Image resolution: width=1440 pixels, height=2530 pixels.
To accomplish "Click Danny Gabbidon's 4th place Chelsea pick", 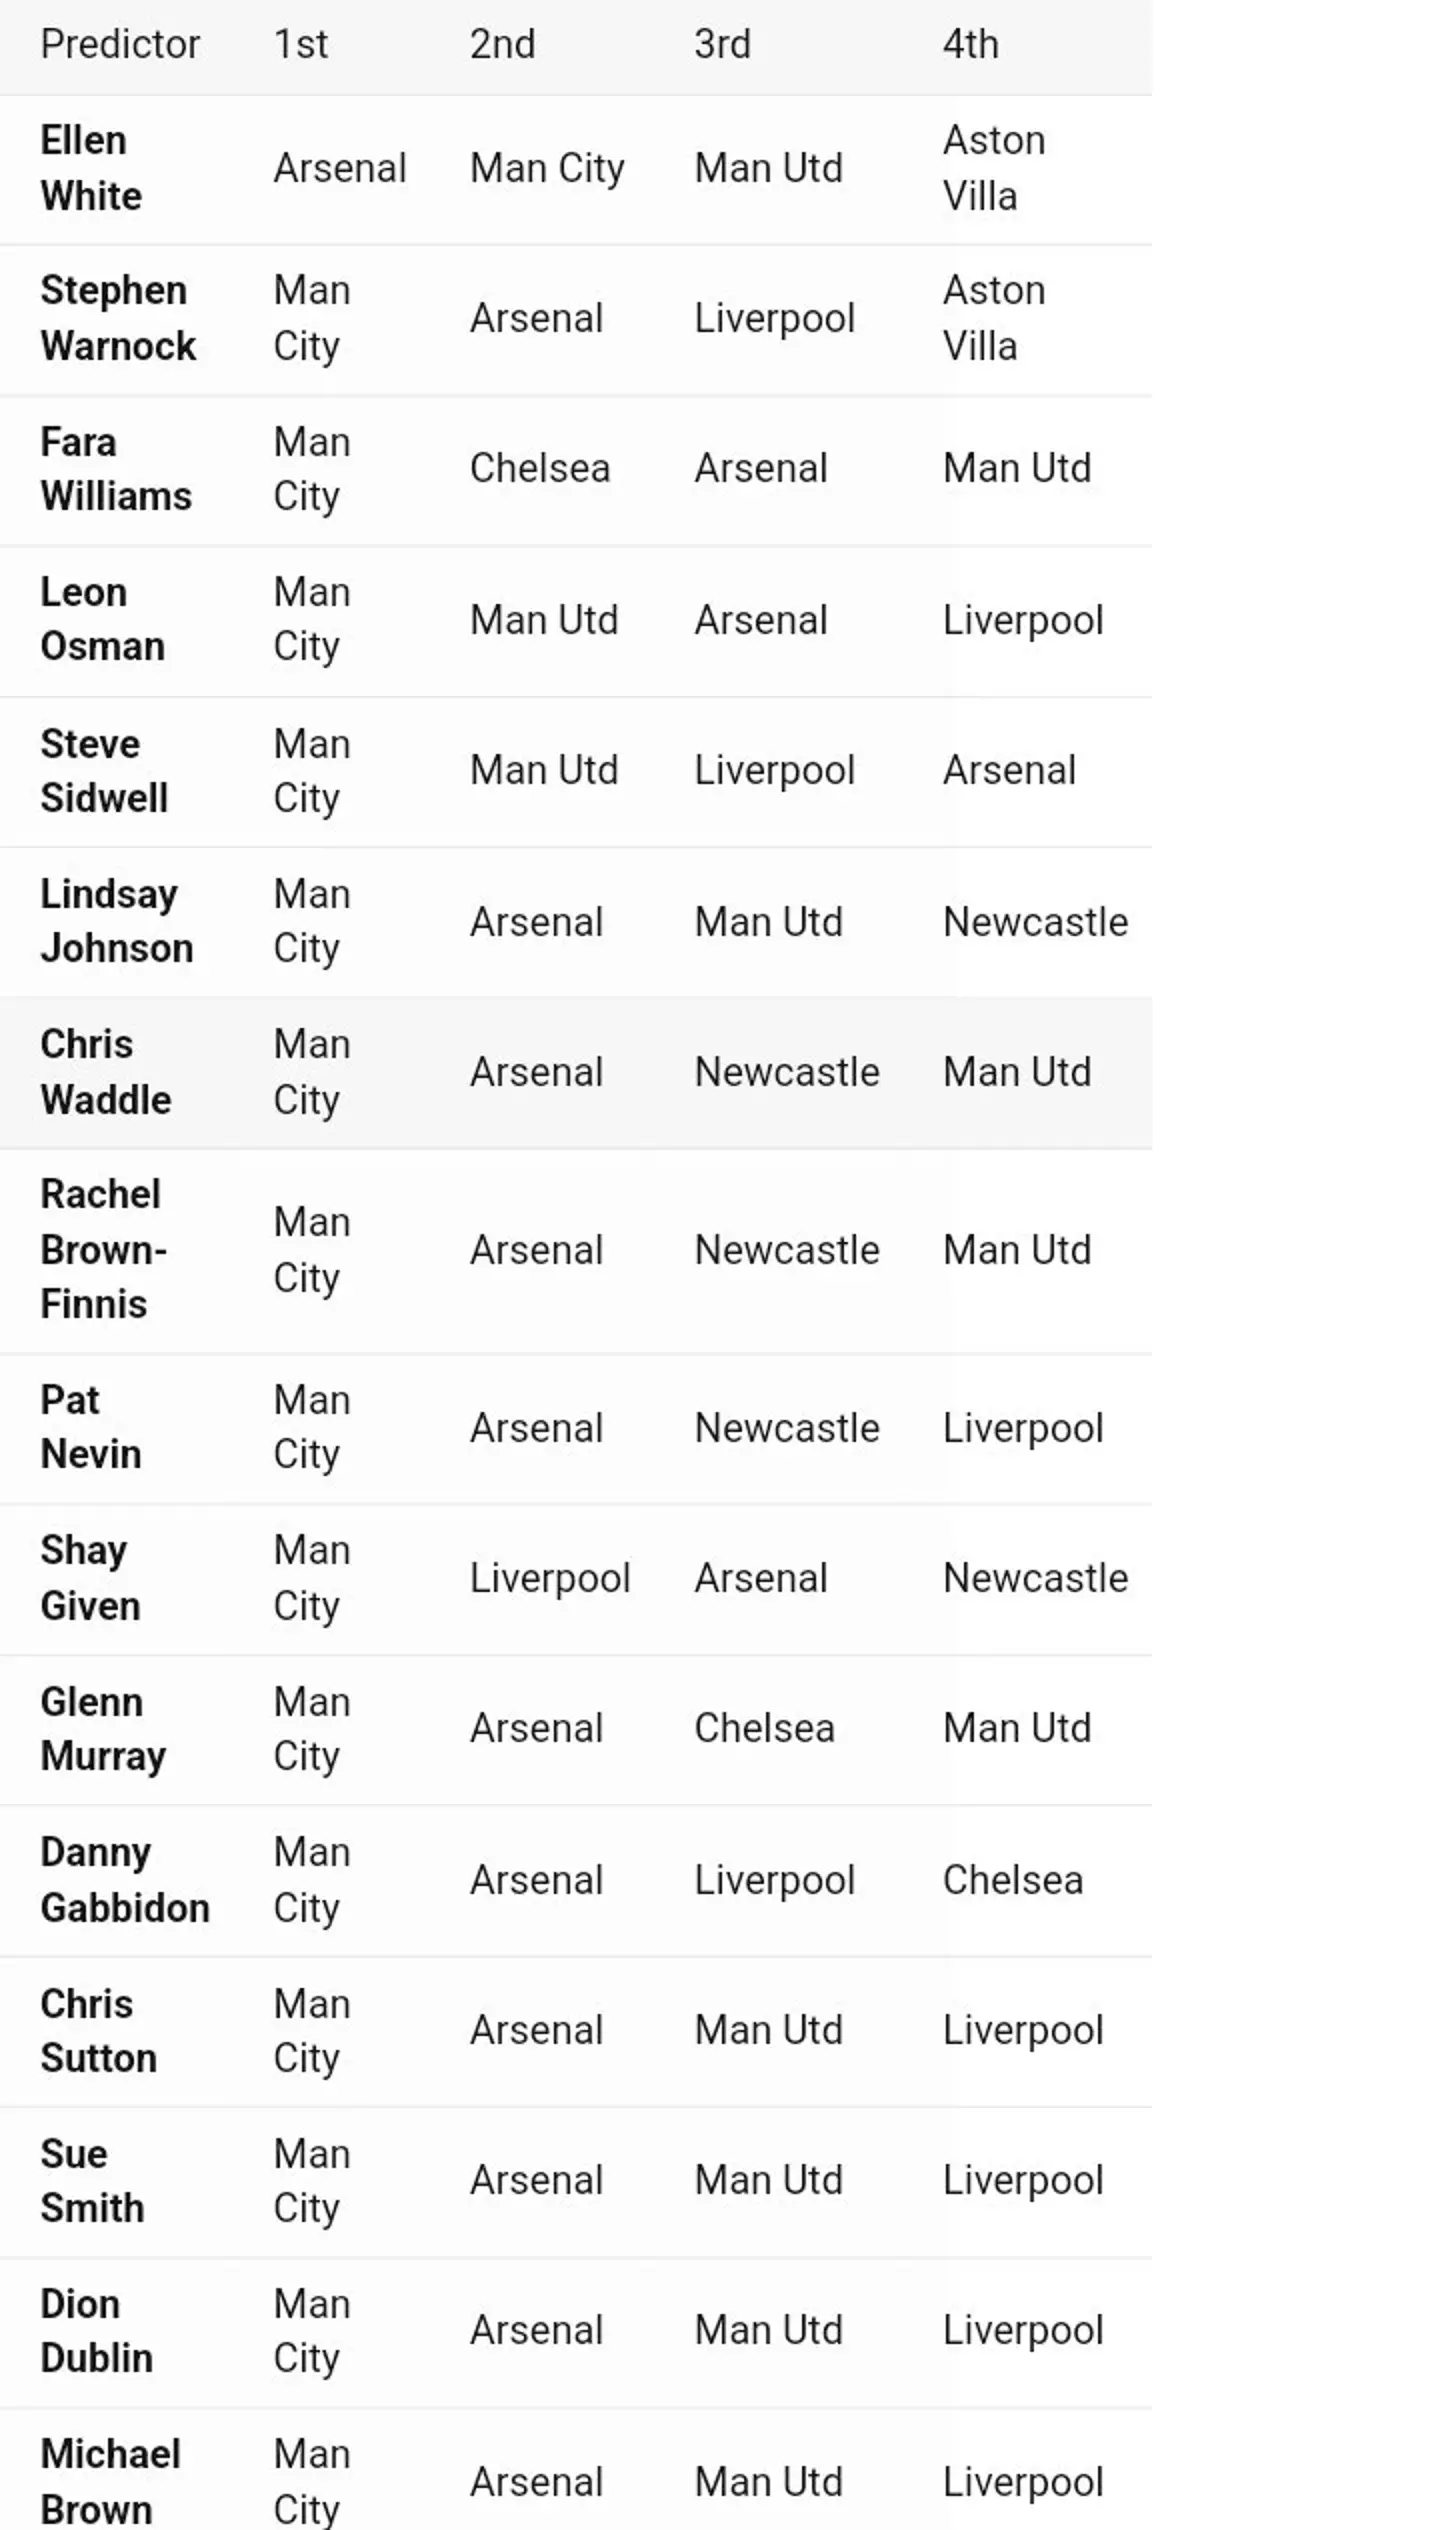I will tap(1012, 1881).
